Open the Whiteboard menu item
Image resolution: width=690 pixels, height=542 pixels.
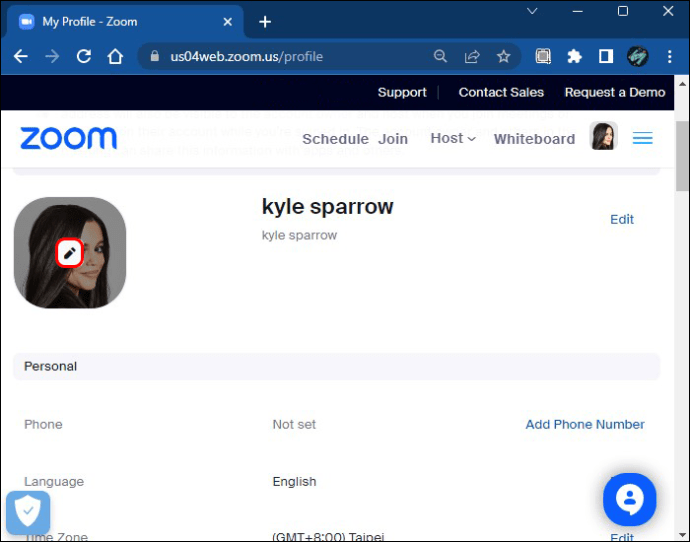[x=534, y=139]
